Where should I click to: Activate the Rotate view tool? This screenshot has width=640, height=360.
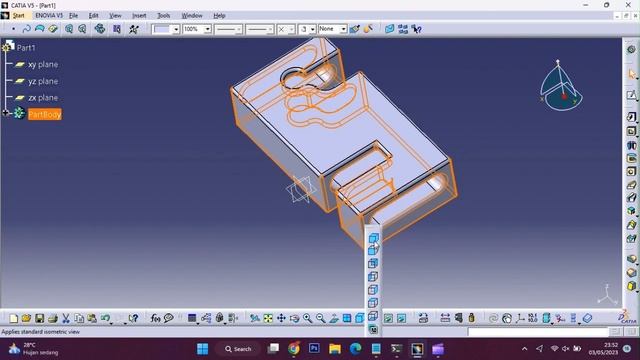[294, 318]
